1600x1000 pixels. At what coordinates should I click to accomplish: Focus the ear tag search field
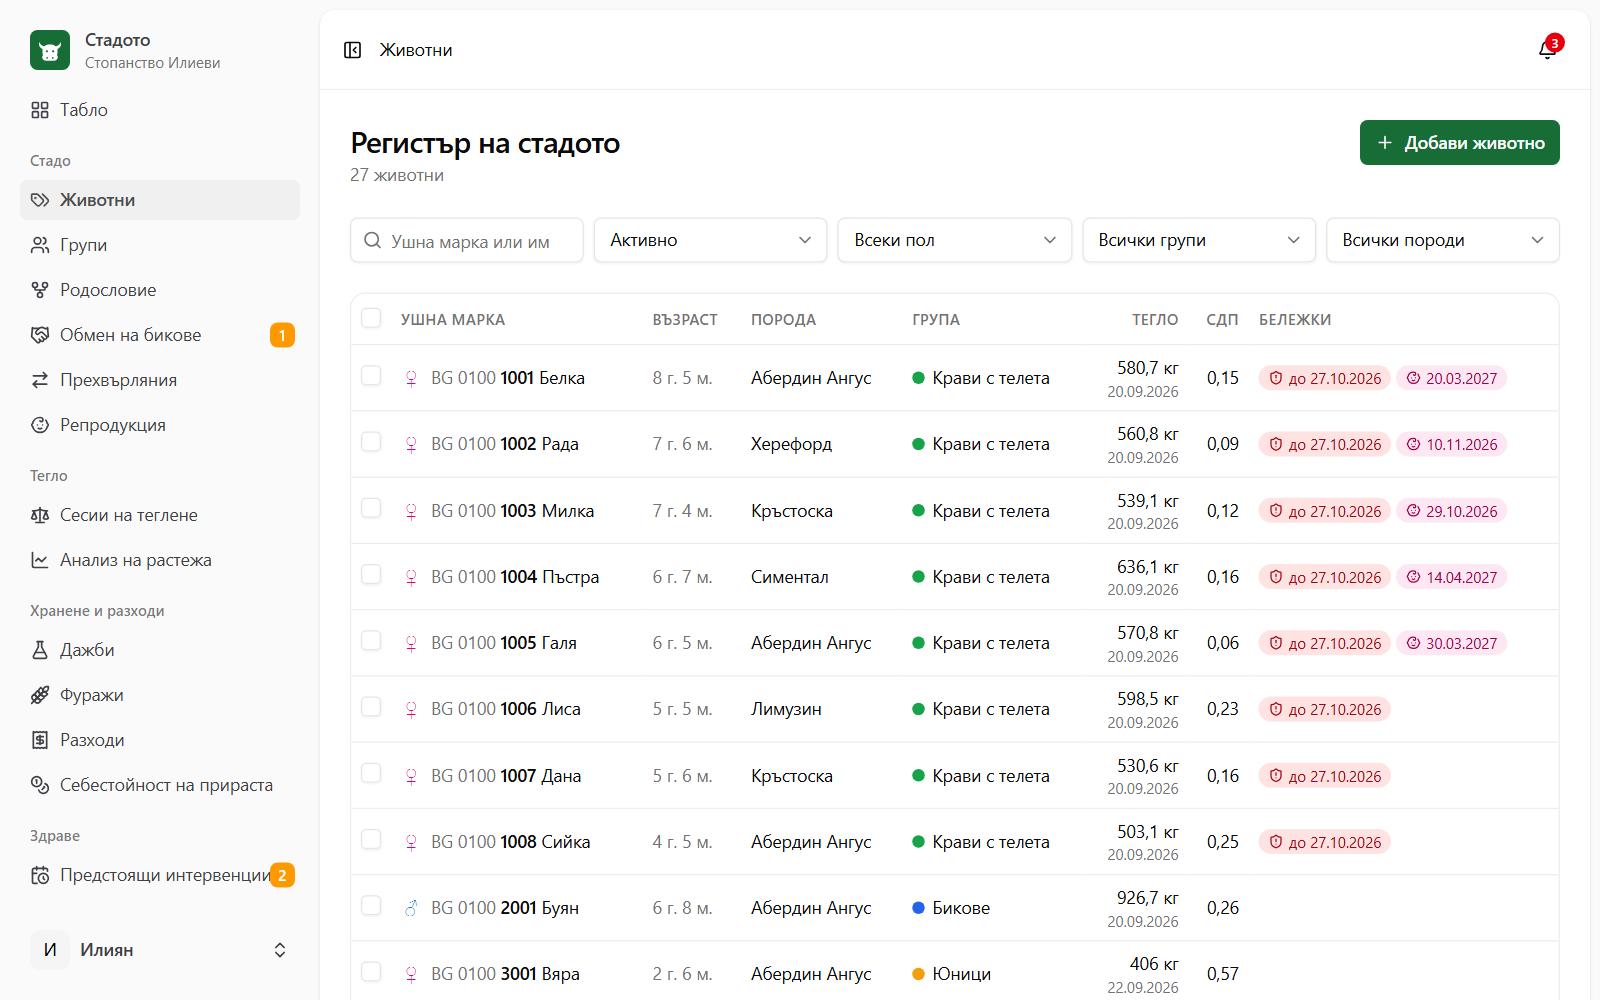click(x=467, y=240)
